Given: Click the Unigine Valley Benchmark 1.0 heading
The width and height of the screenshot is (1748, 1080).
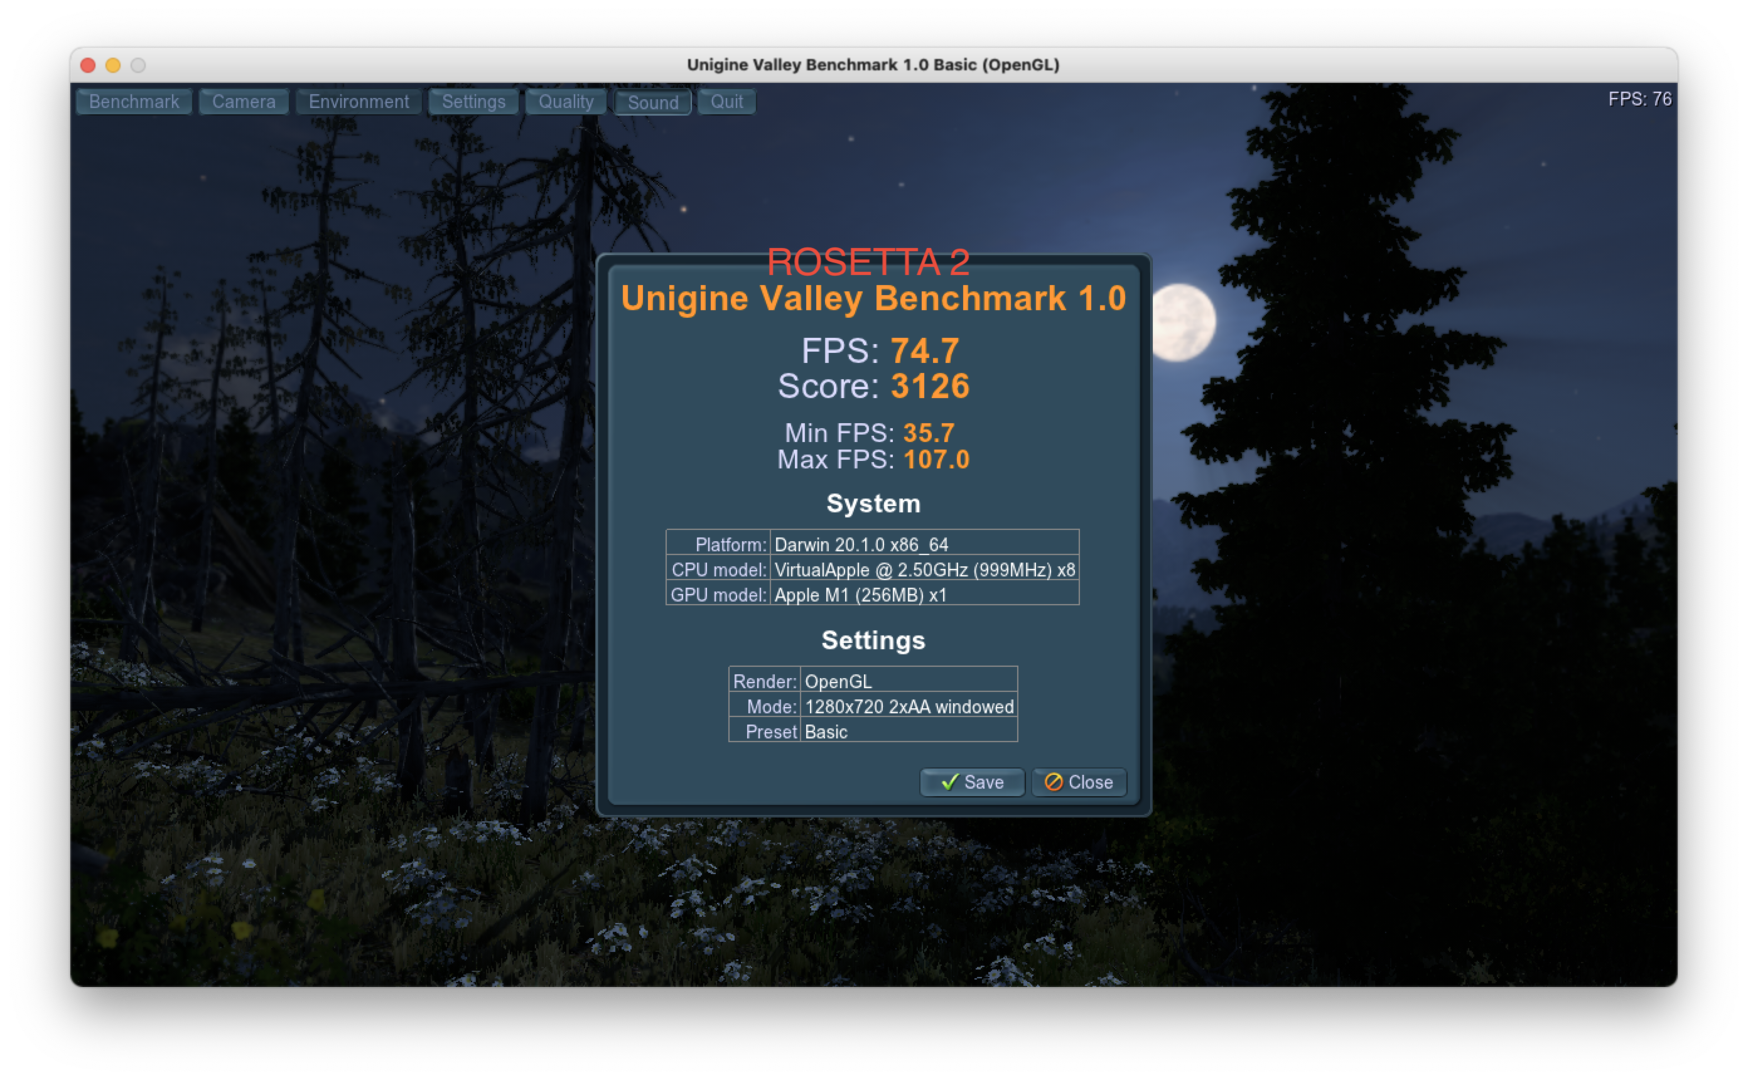Looking at the screenshot, I should 873,299.
